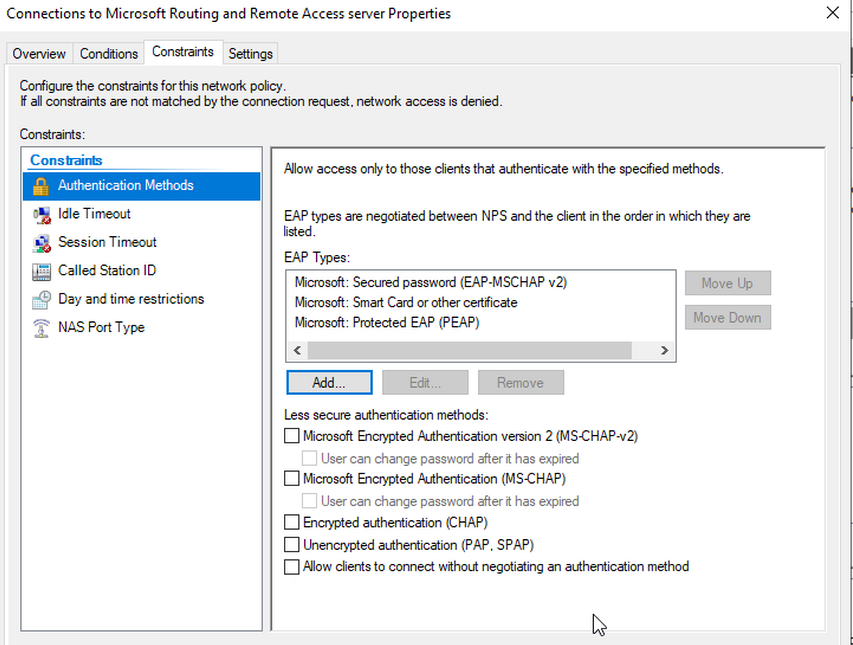This screenshot has width=853, height=645.
Task: Select NAS Port Type constraint
Action: [141, 327]
